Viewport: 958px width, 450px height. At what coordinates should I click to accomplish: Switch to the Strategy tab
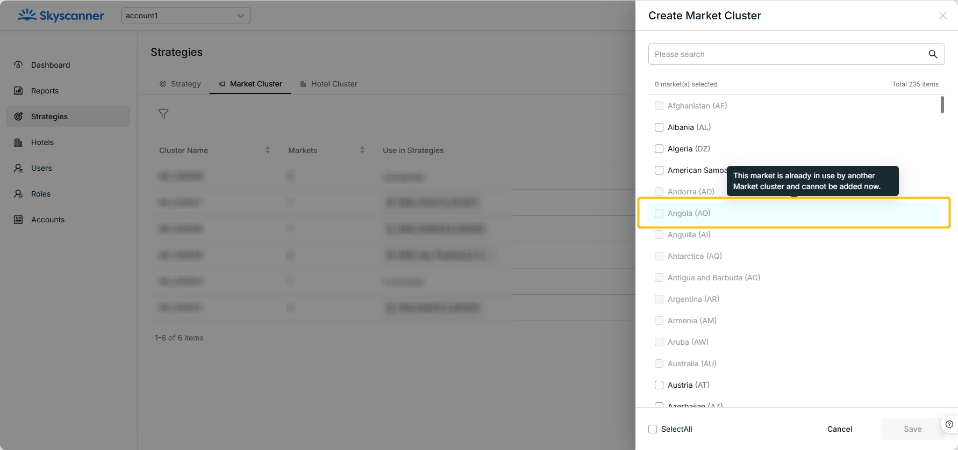180,84
